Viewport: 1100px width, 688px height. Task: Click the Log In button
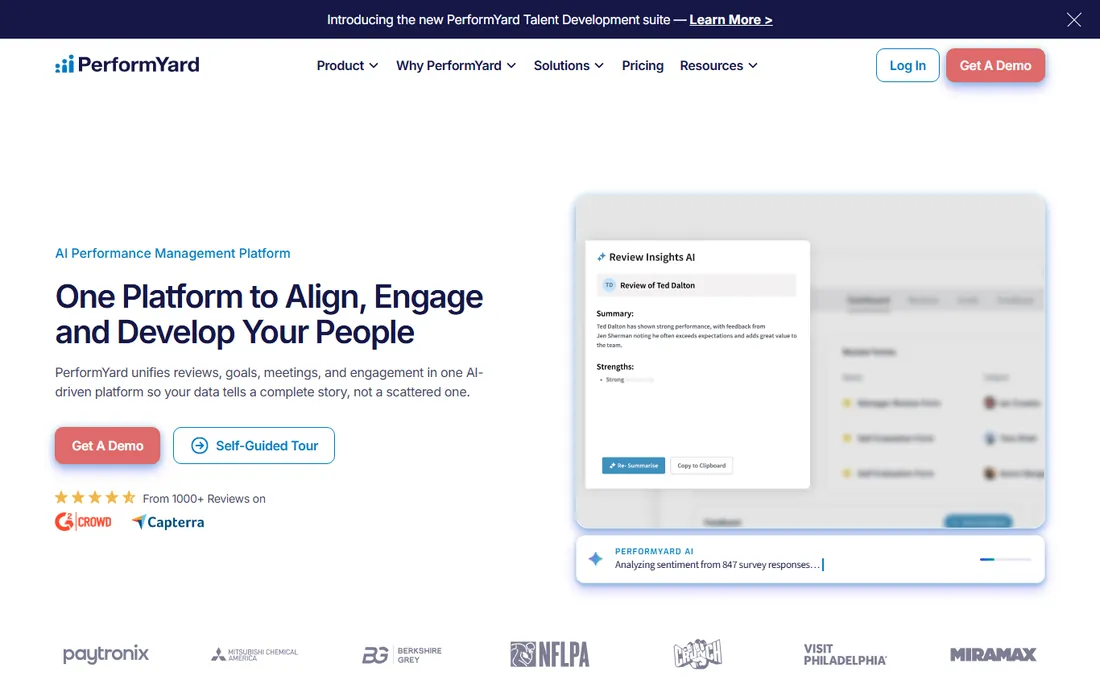coord(907,65)
